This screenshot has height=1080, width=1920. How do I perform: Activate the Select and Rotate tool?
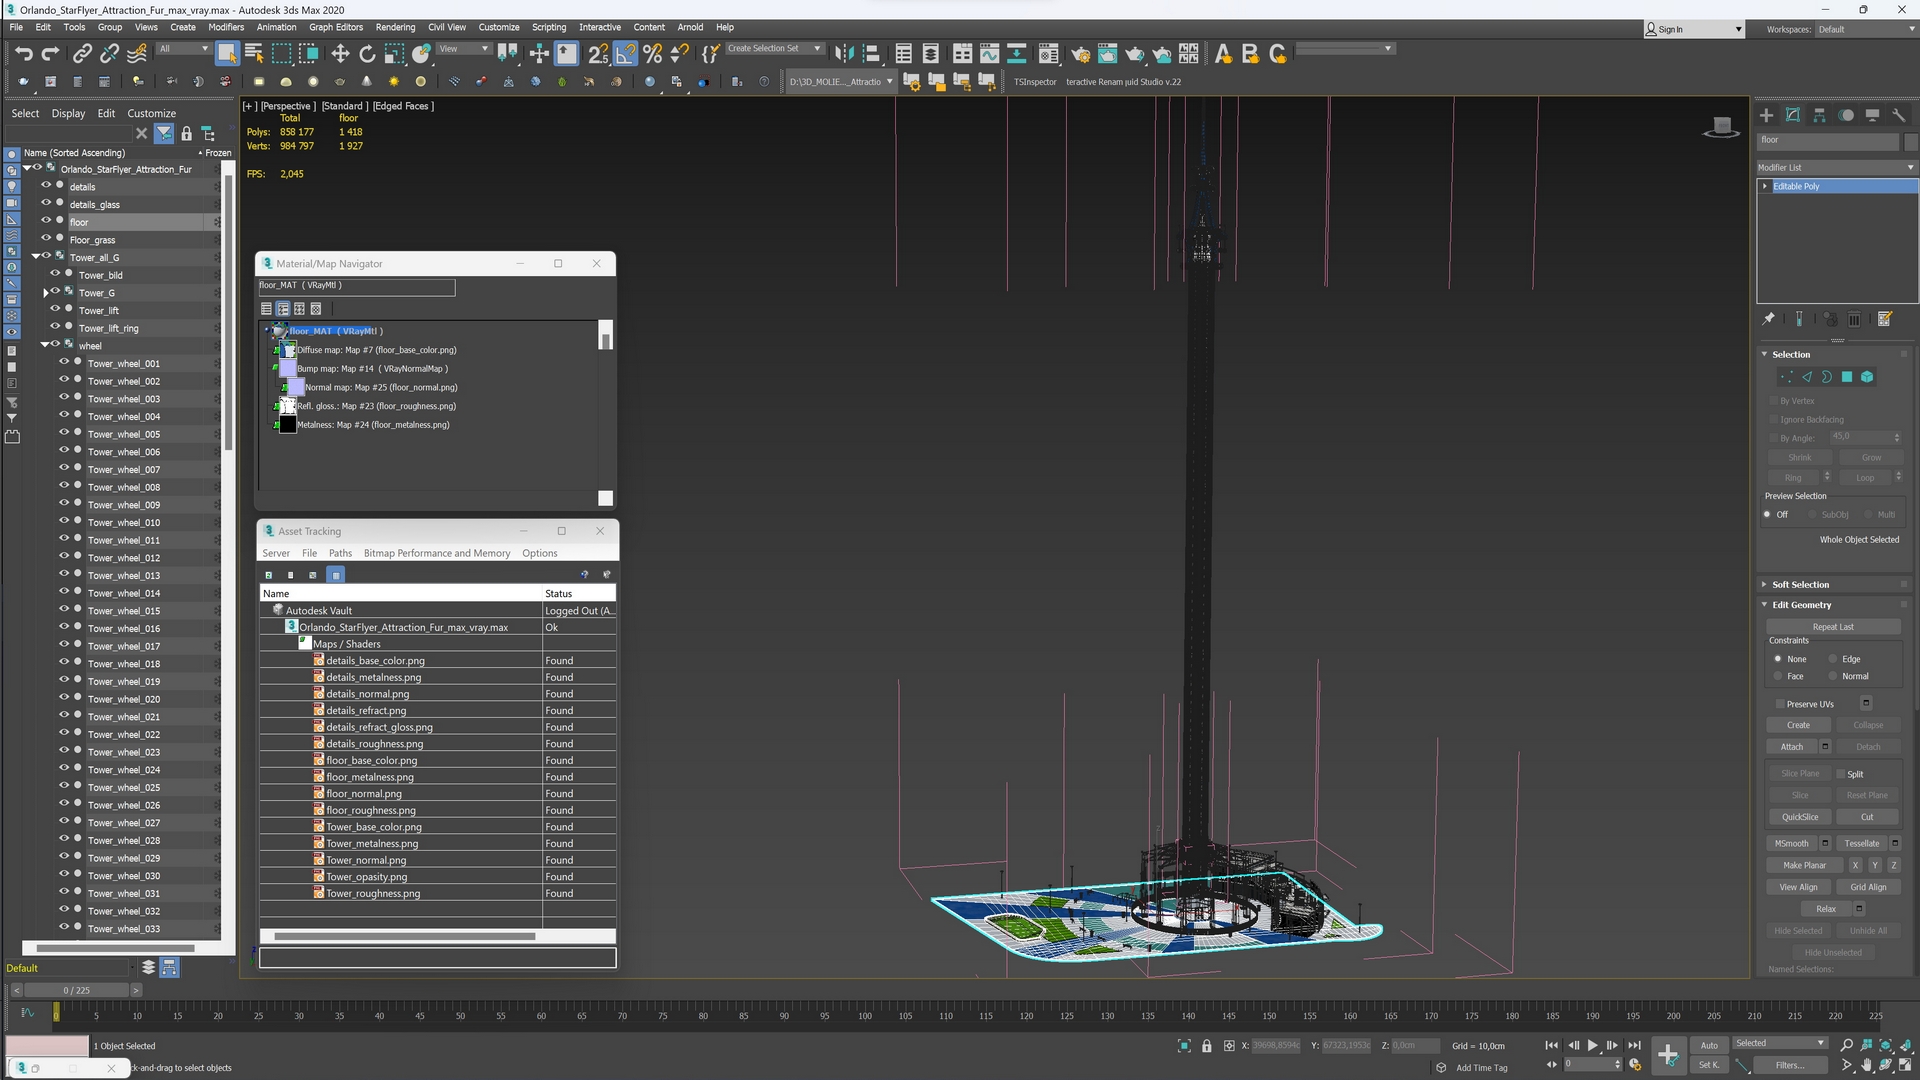tap(367, 54)
